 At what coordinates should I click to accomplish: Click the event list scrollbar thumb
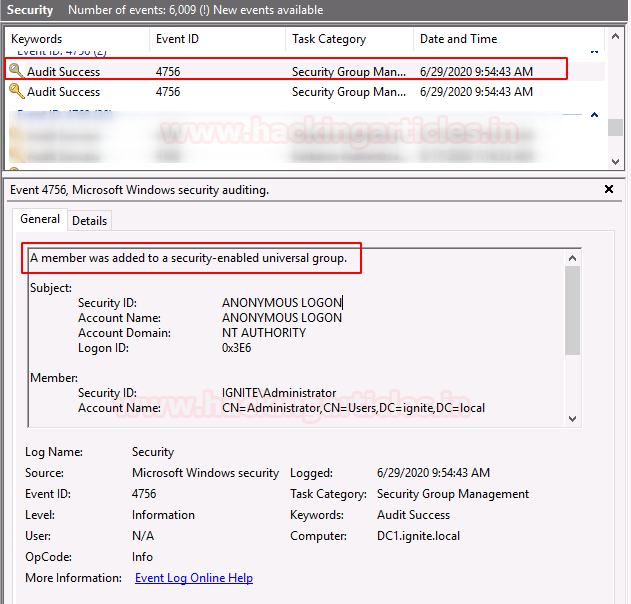tap(615, 128)
